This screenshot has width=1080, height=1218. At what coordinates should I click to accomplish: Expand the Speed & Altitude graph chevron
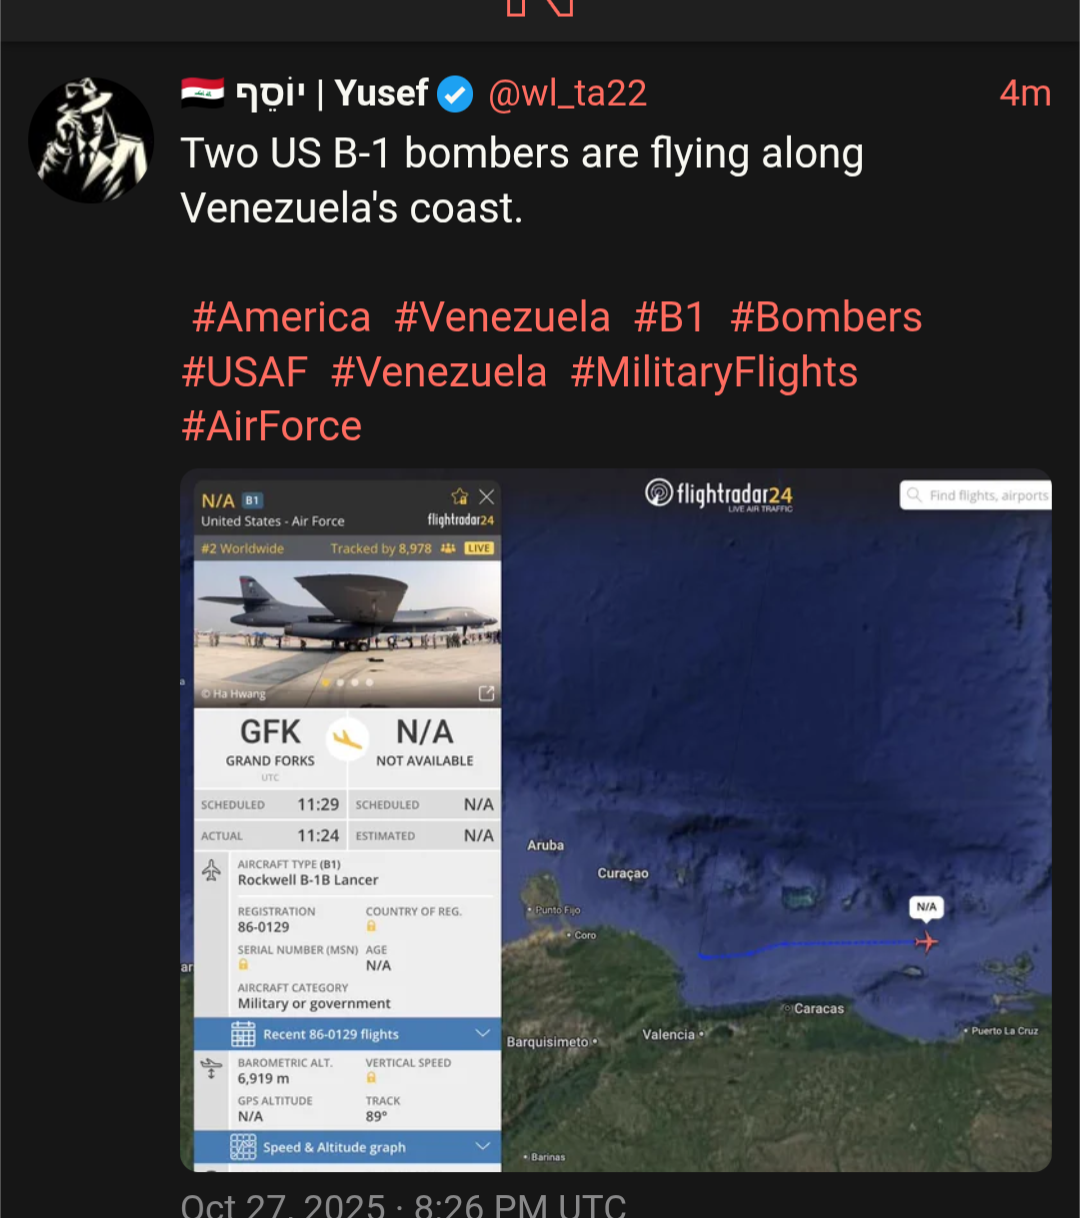click(483, 1146)
